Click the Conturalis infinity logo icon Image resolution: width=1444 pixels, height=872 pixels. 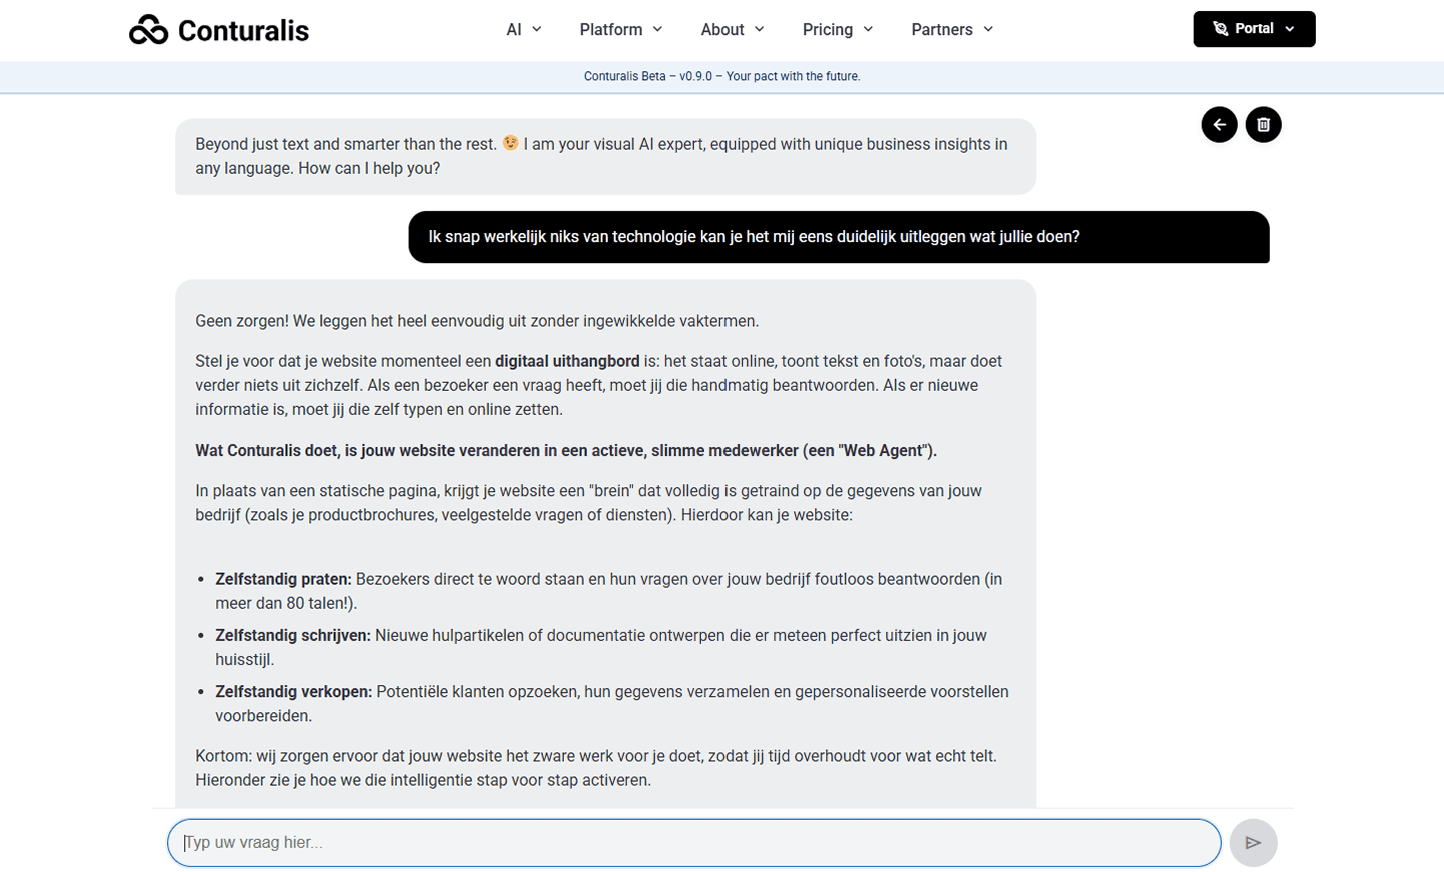tap(148, 30)
